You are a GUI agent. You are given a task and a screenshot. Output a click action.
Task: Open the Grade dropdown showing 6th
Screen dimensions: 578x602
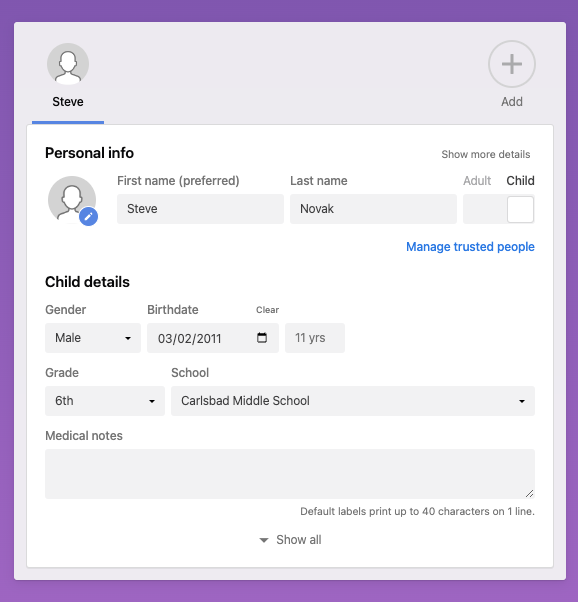(x=105, y=401)
